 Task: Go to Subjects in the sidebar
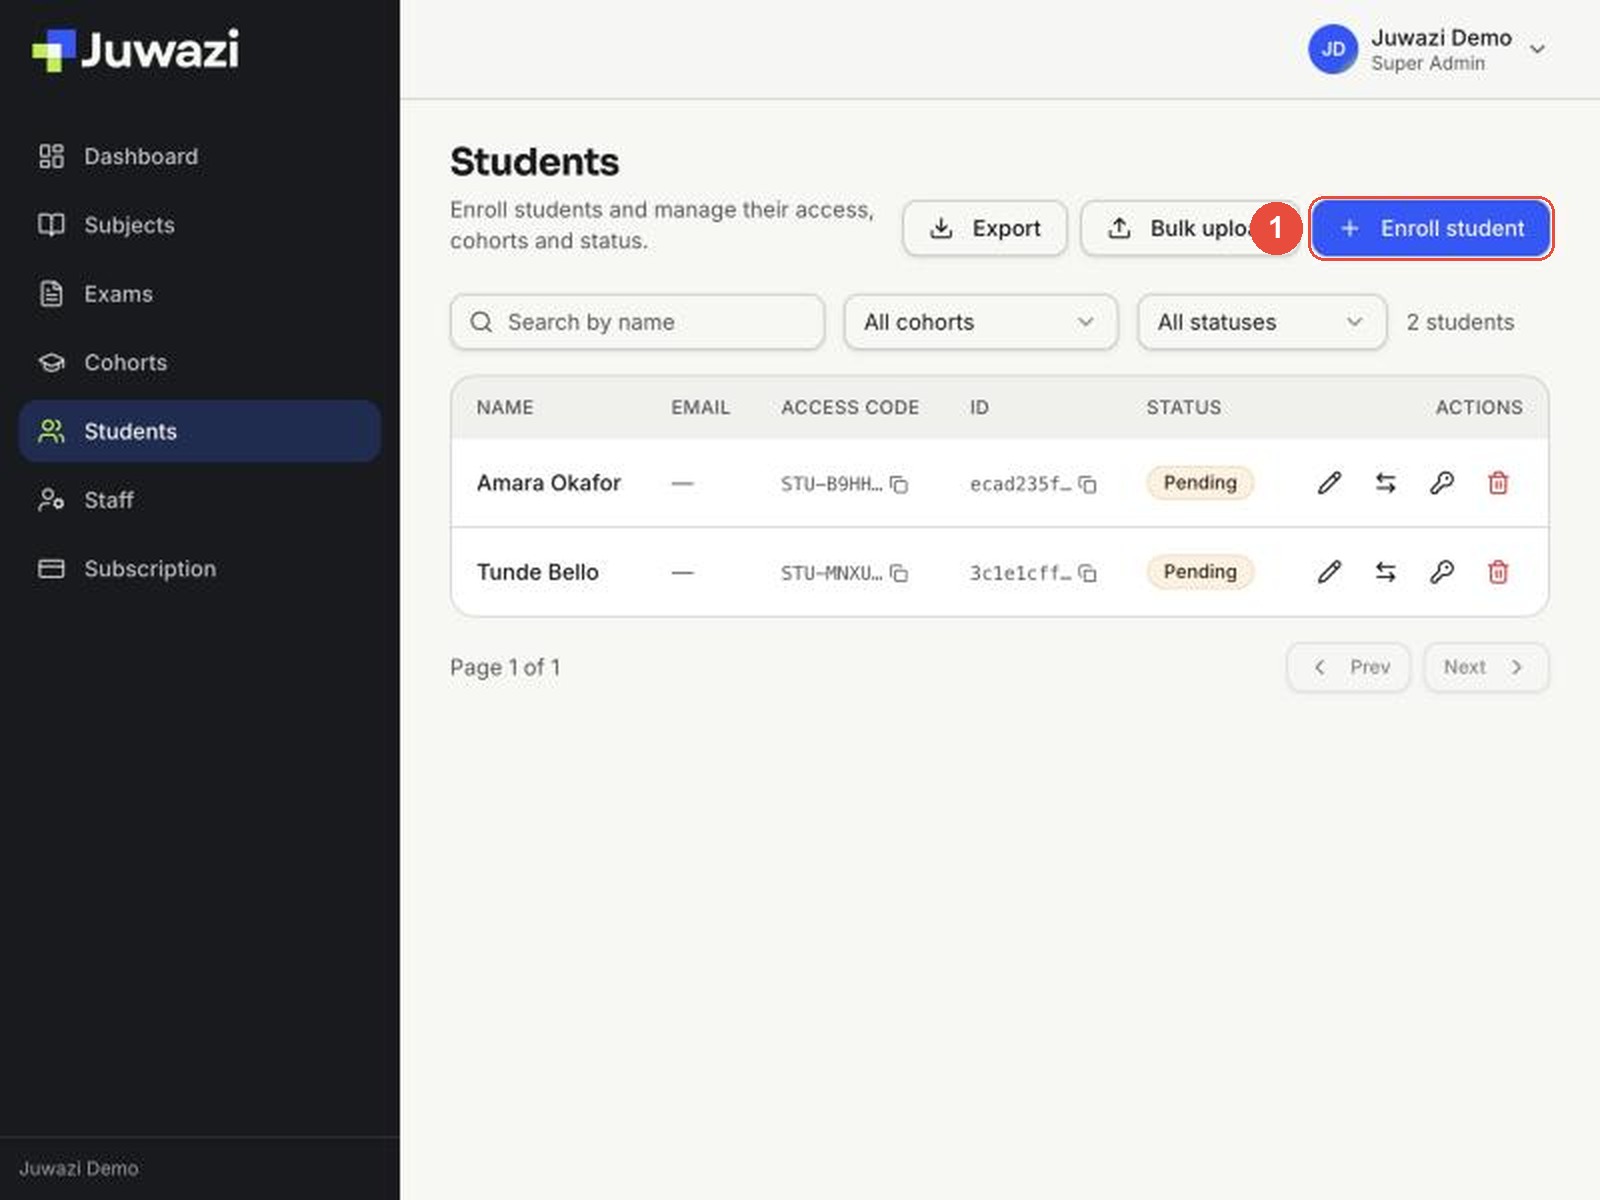click(200, 225)
